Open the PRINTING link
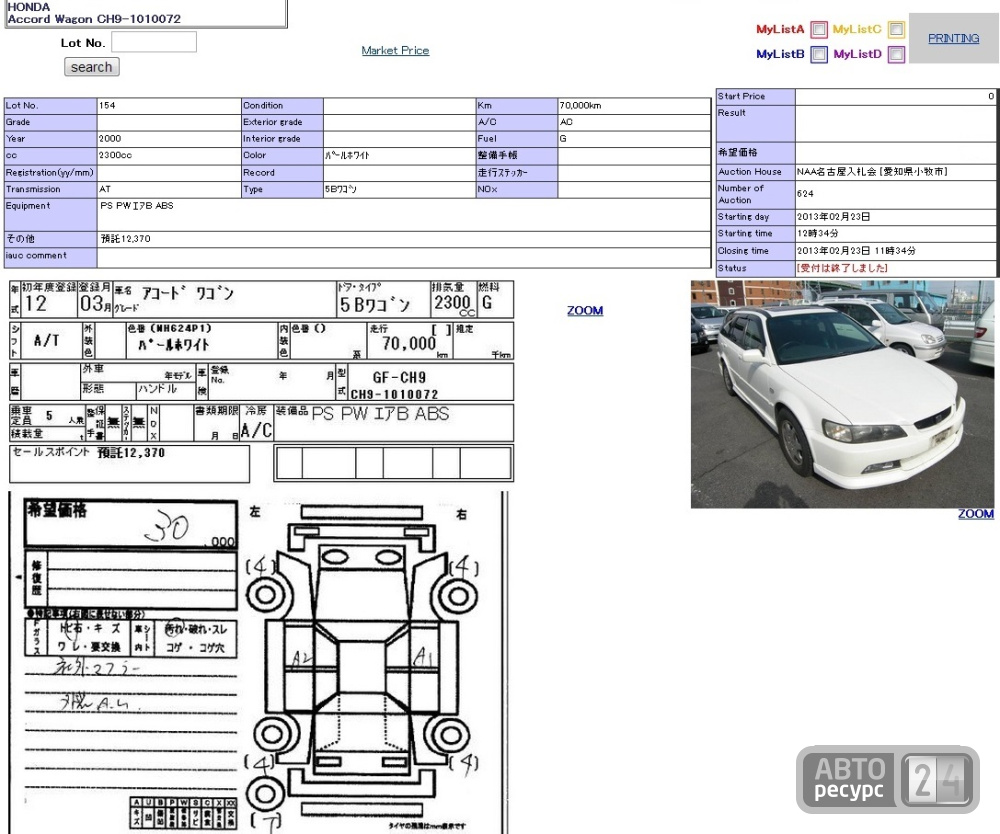Image resolution: width=1000 pixels, height=834 pixels. (953, 38)
